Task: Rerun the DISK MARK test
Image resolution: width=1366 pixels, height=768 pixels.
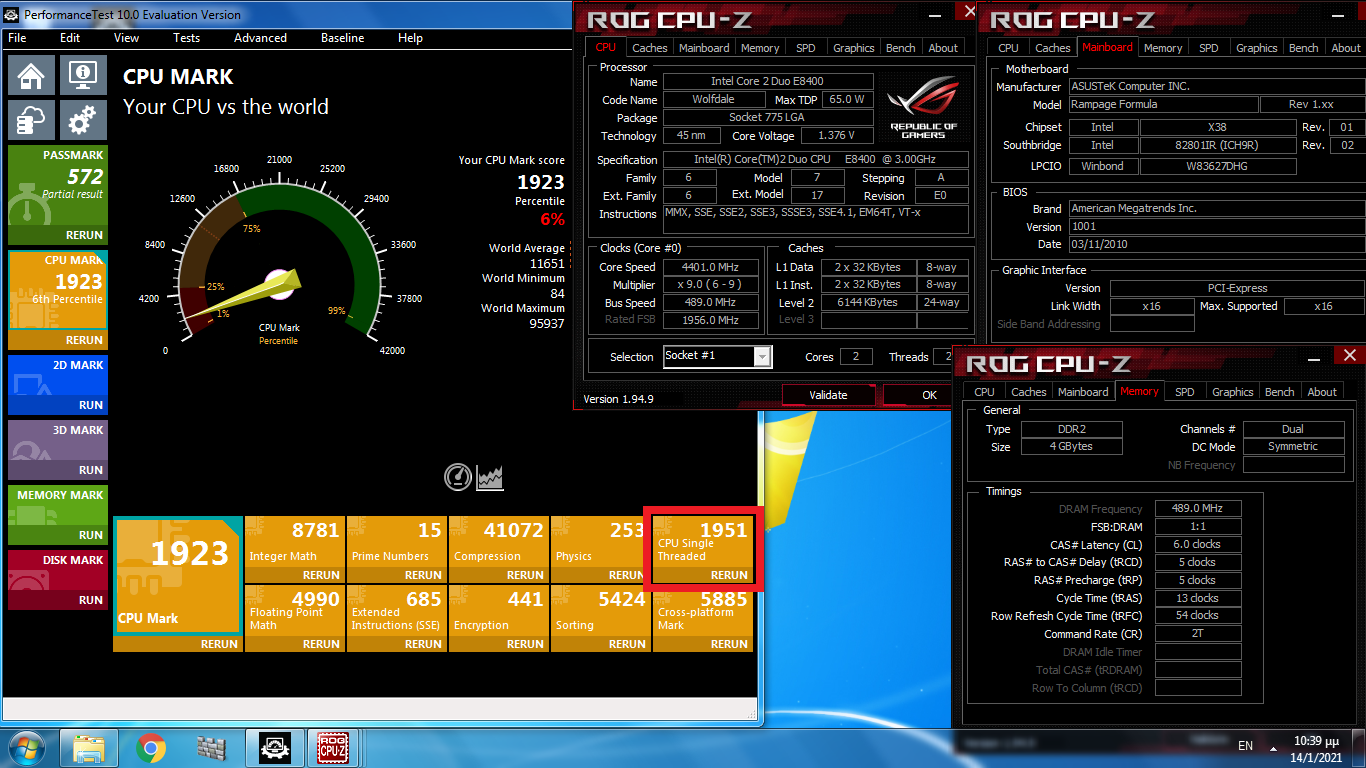Action: [91, 600]
